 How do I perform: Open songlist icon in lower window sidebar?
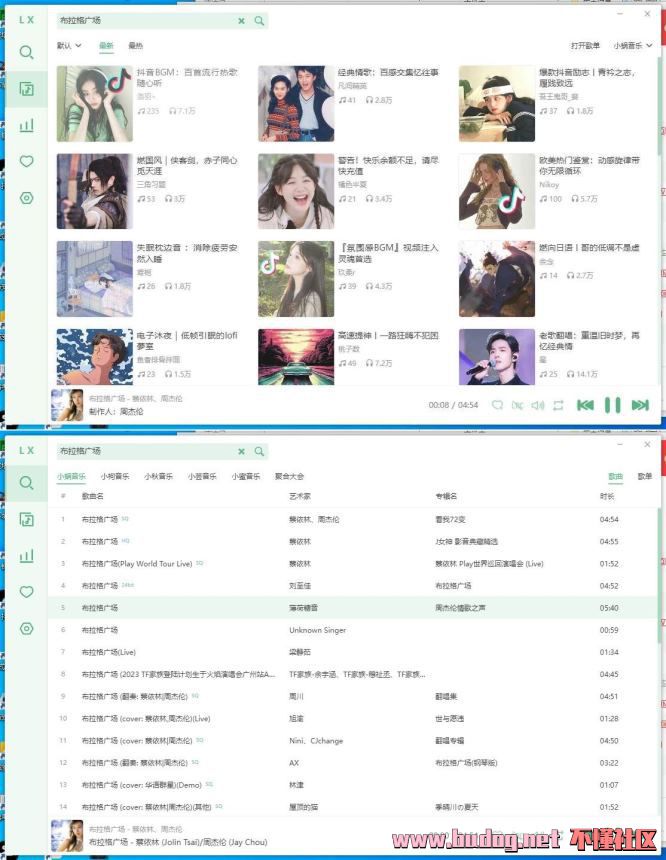pyautogui.click(x=27, y=519)
